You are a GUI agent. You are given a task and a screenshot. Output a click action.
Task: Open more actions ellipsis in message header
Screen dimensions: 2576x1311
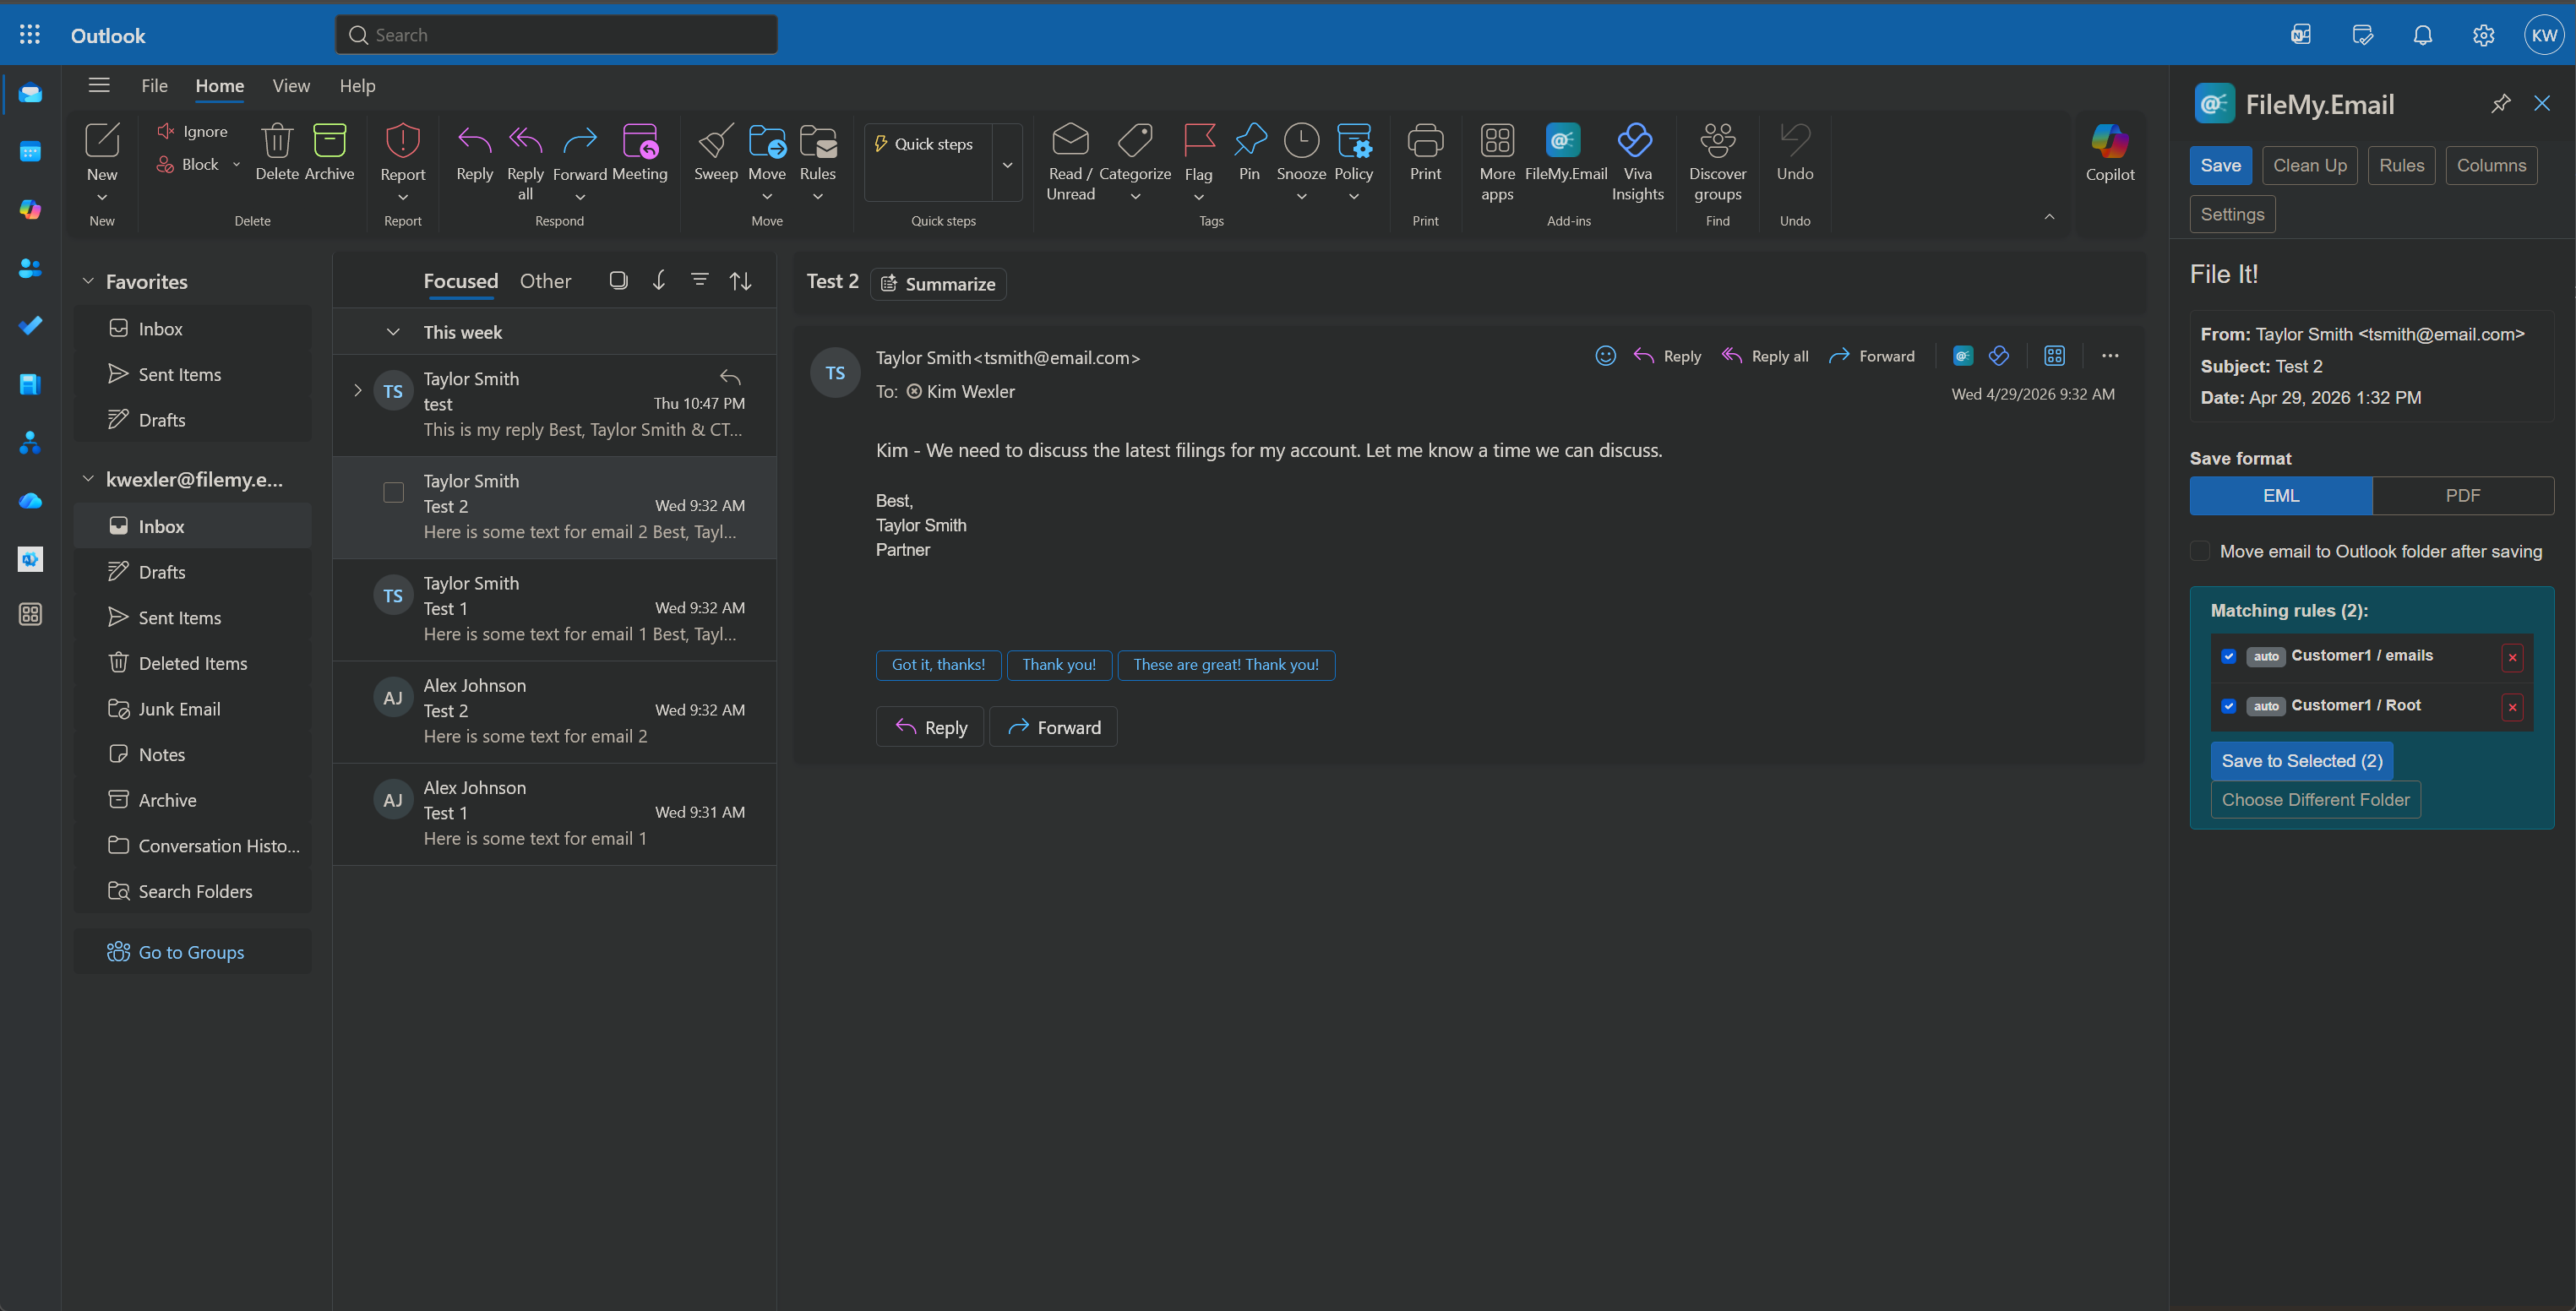2110,356
